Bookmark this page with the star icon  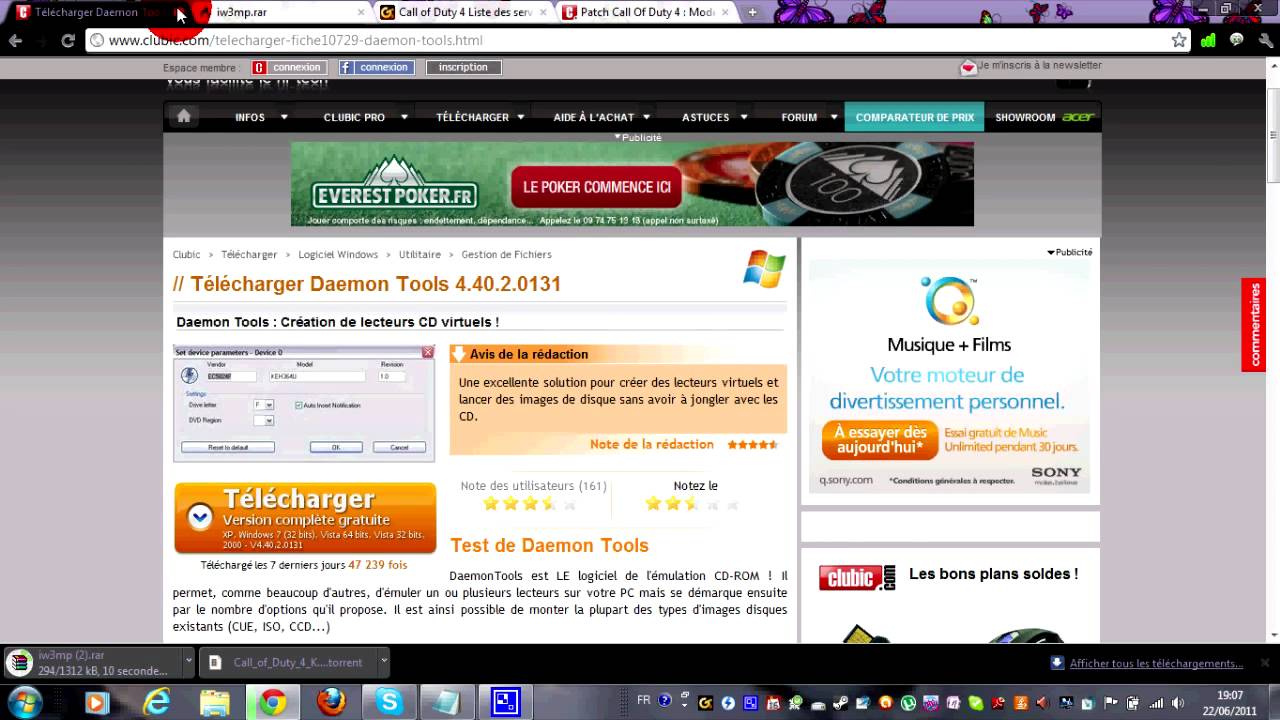click(1179, 41)
